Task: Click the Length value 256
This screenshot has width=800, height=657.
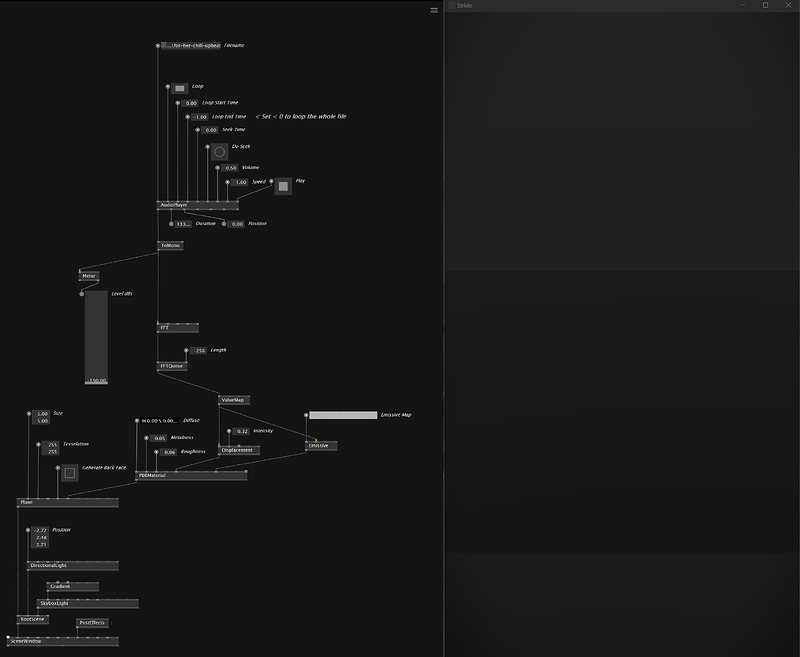Action: click(x=198, y=351)
